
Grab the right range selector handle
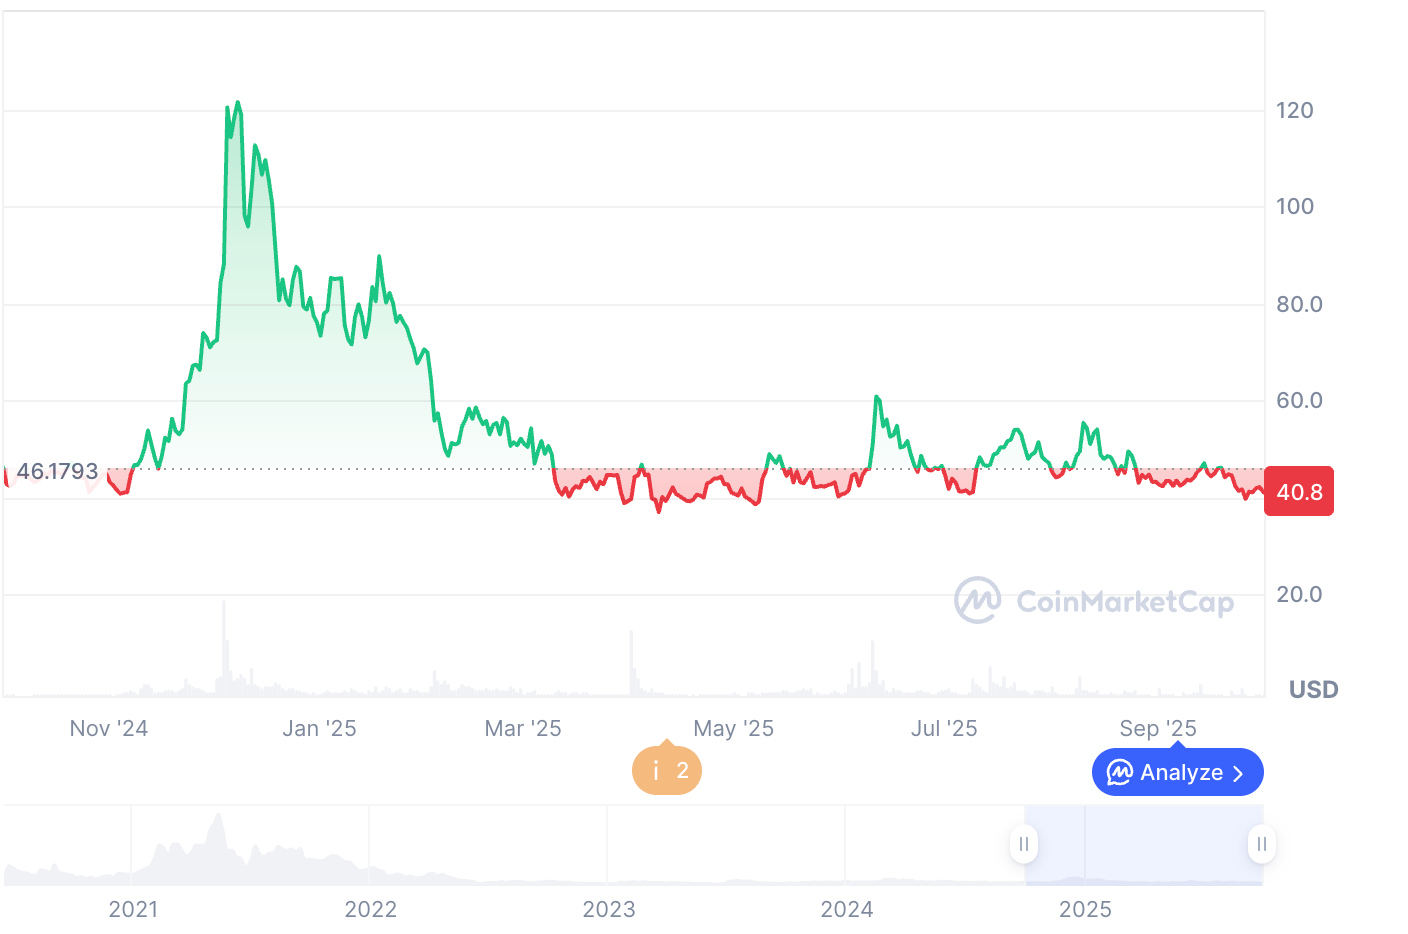(x=1261, y=844)
